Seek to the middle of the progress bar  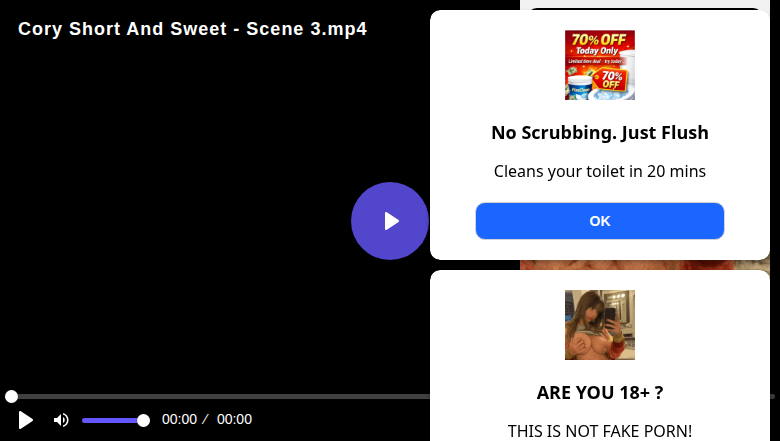pos(390,396)
